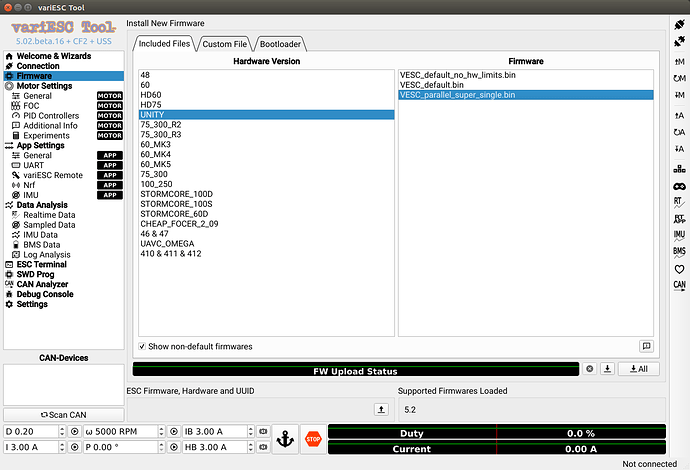Click the CAN icon in right toolbar
The height and width of the screenshot is (470, 690).
pos(679,285)
